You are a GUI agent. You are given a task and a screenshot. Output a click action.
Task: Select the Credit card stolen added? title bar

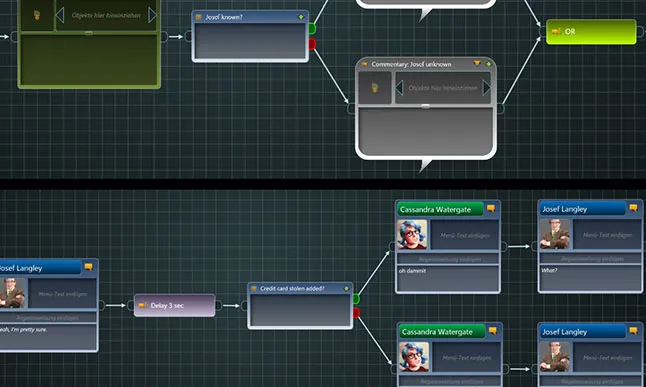point(300,288)
